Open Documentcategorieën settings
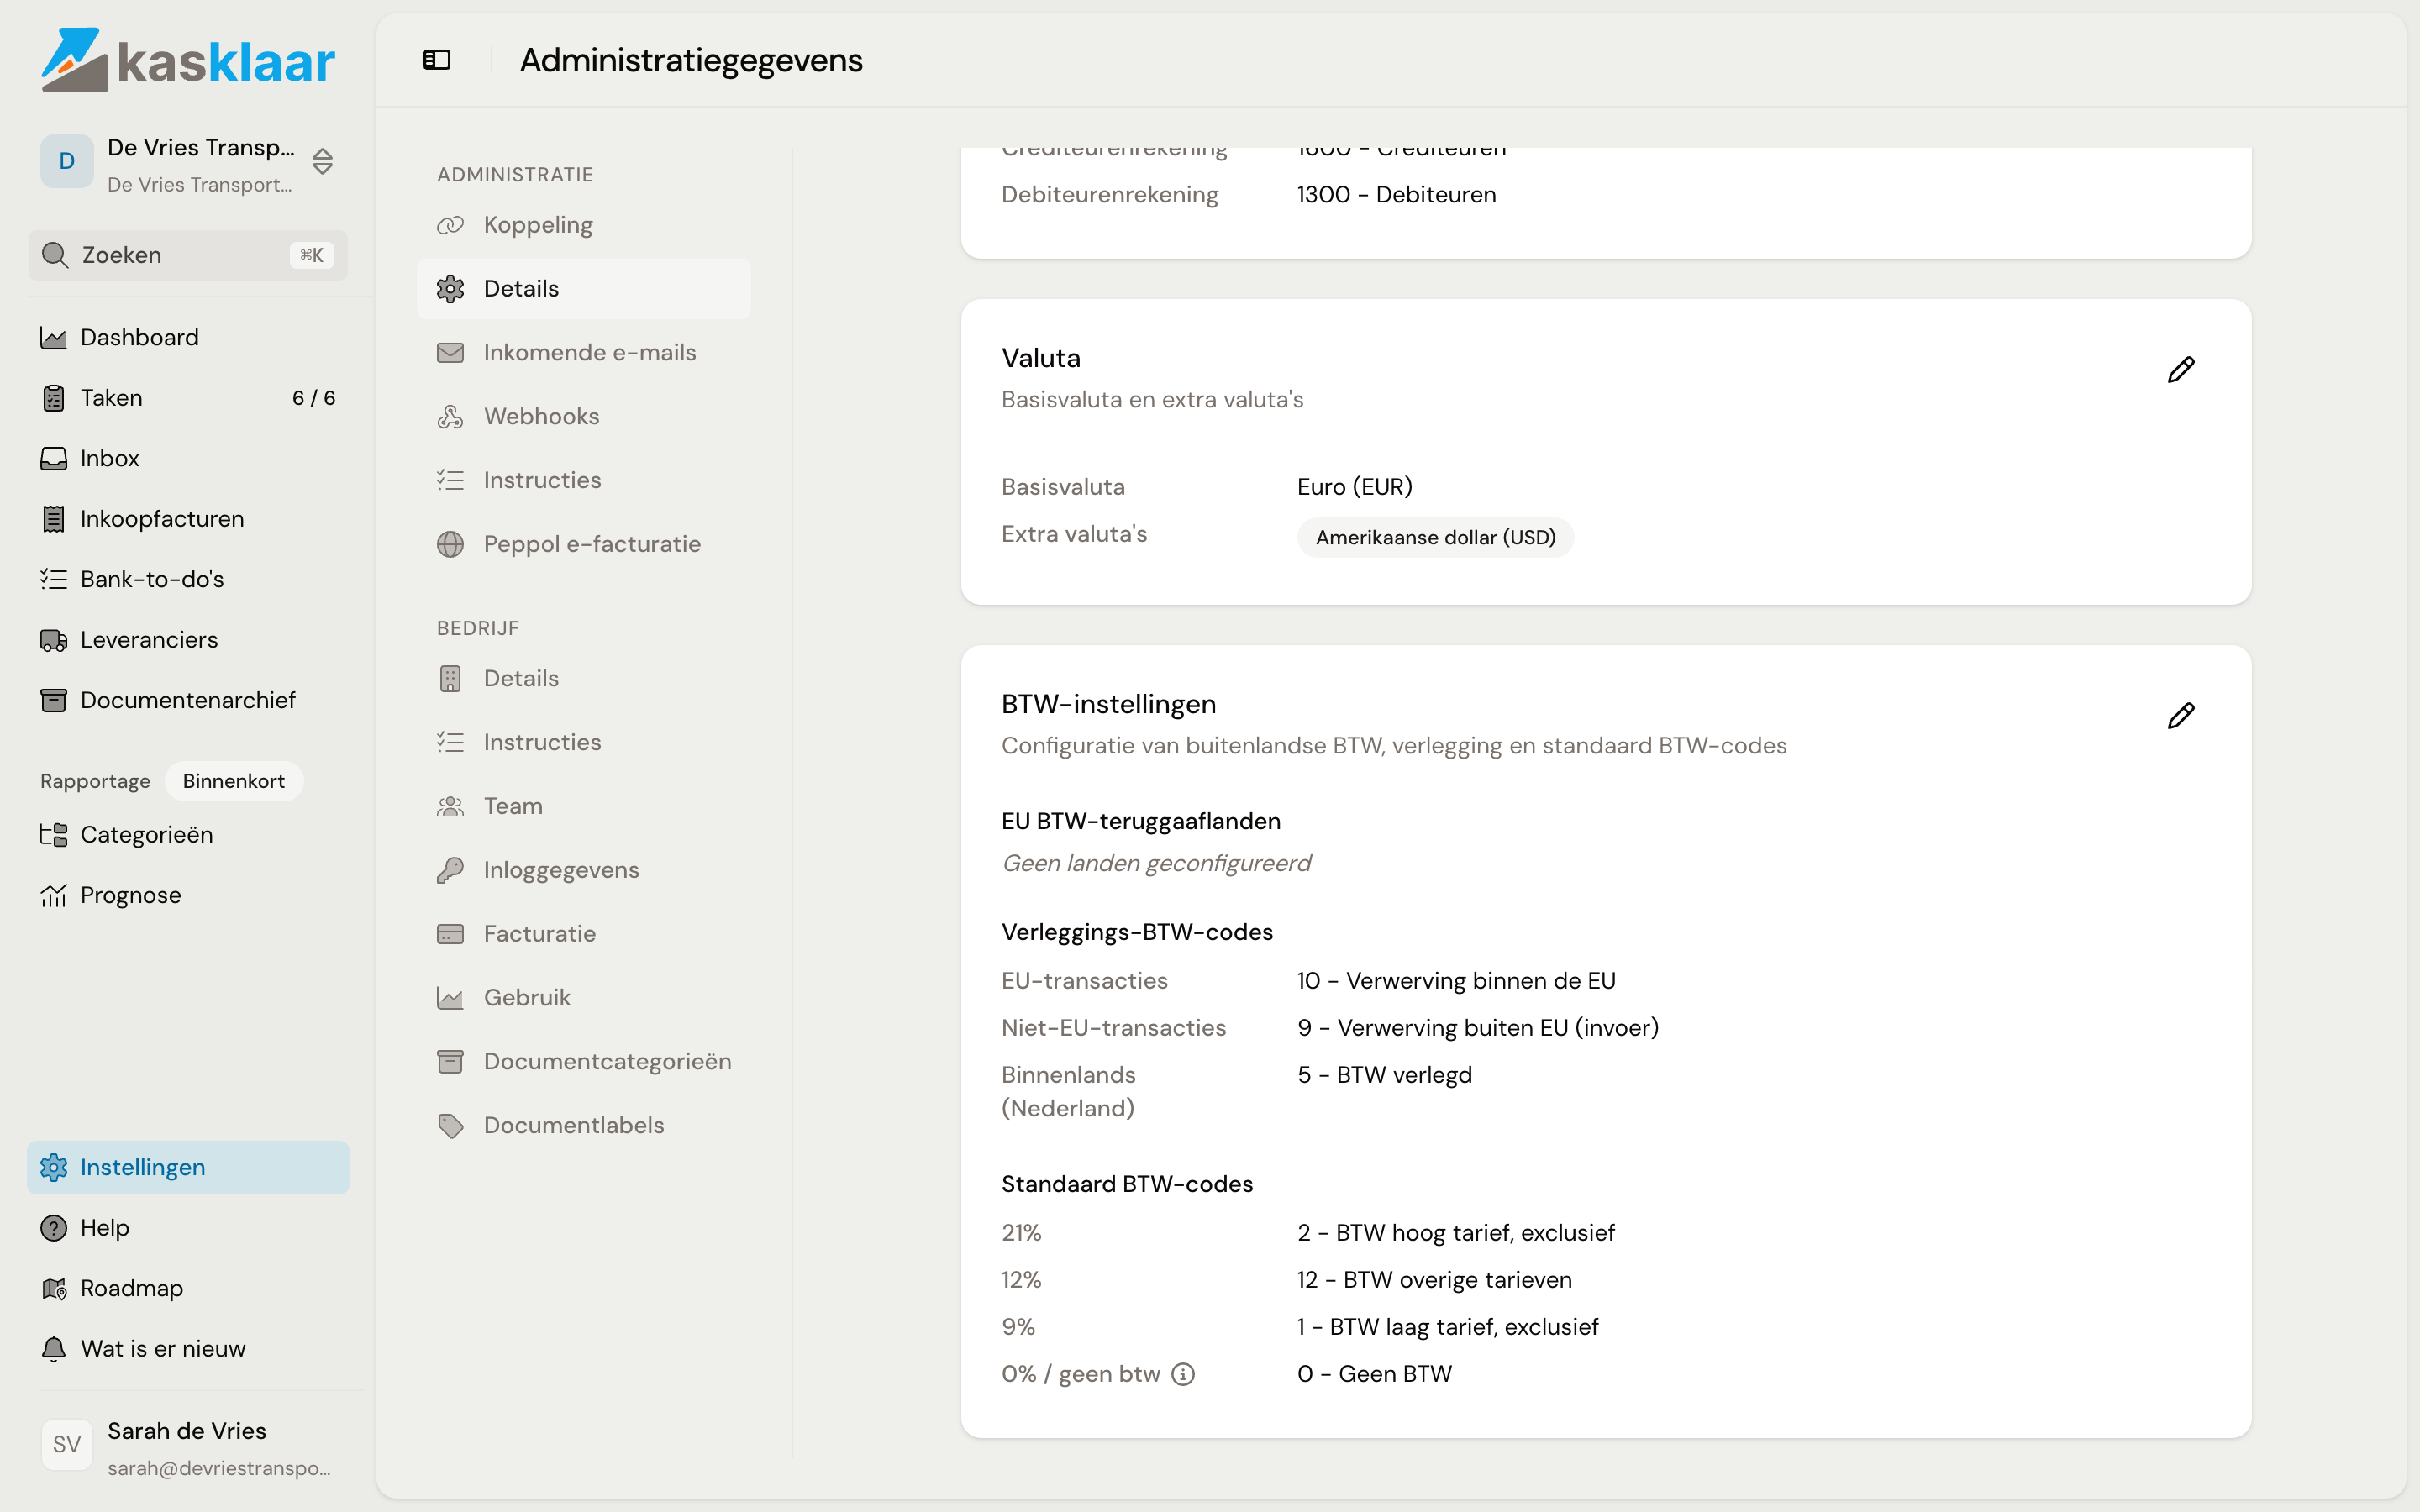 click(x=584, y=1062)
